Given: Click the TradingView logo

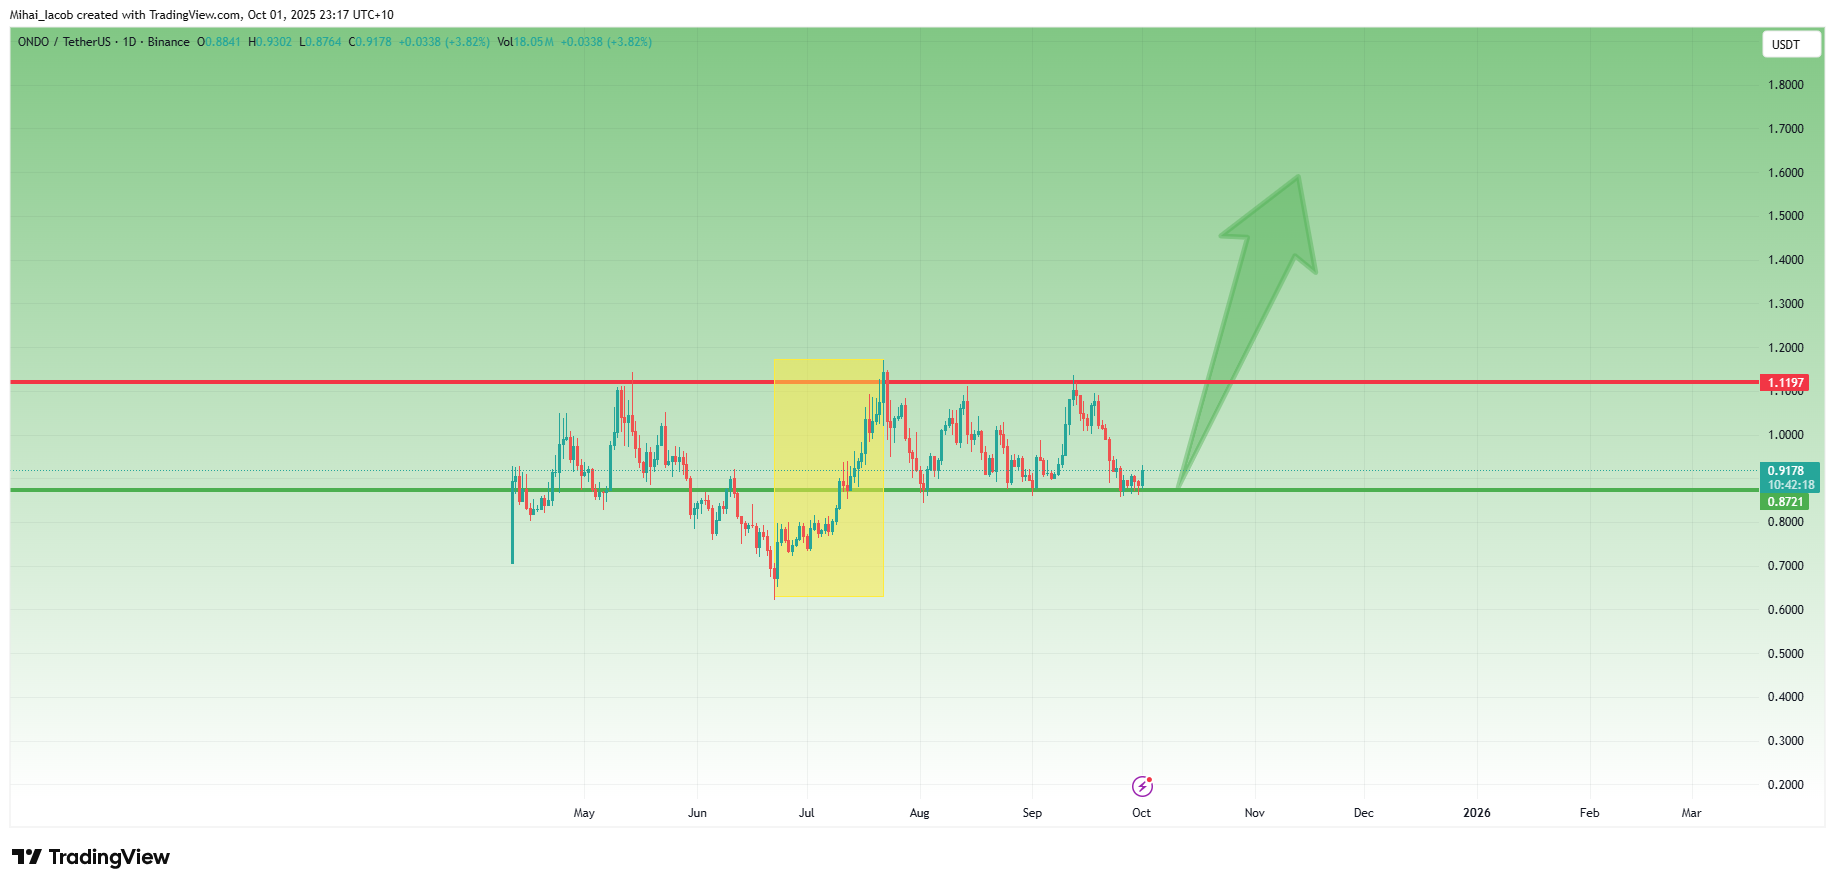Looking at the screenshot, I should click(x=91, y=857).
